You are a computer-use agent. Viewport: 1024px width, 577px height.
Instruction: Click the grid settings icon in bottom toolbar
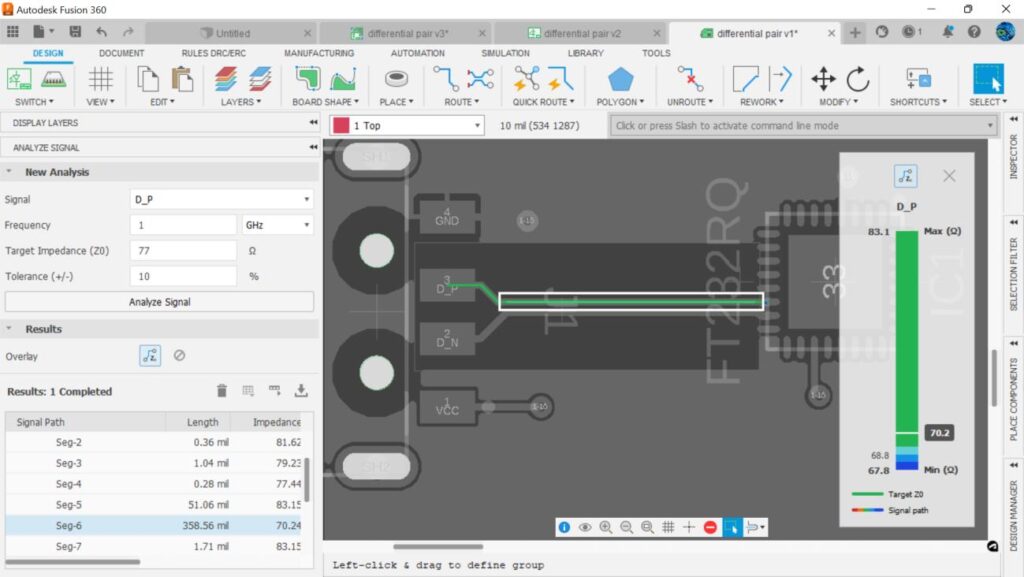click(668, 527)
